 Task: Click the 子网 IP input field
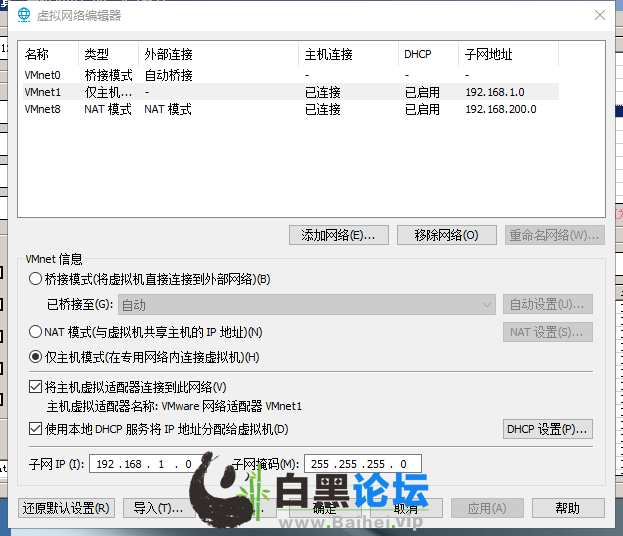click(x=147, y=464)
